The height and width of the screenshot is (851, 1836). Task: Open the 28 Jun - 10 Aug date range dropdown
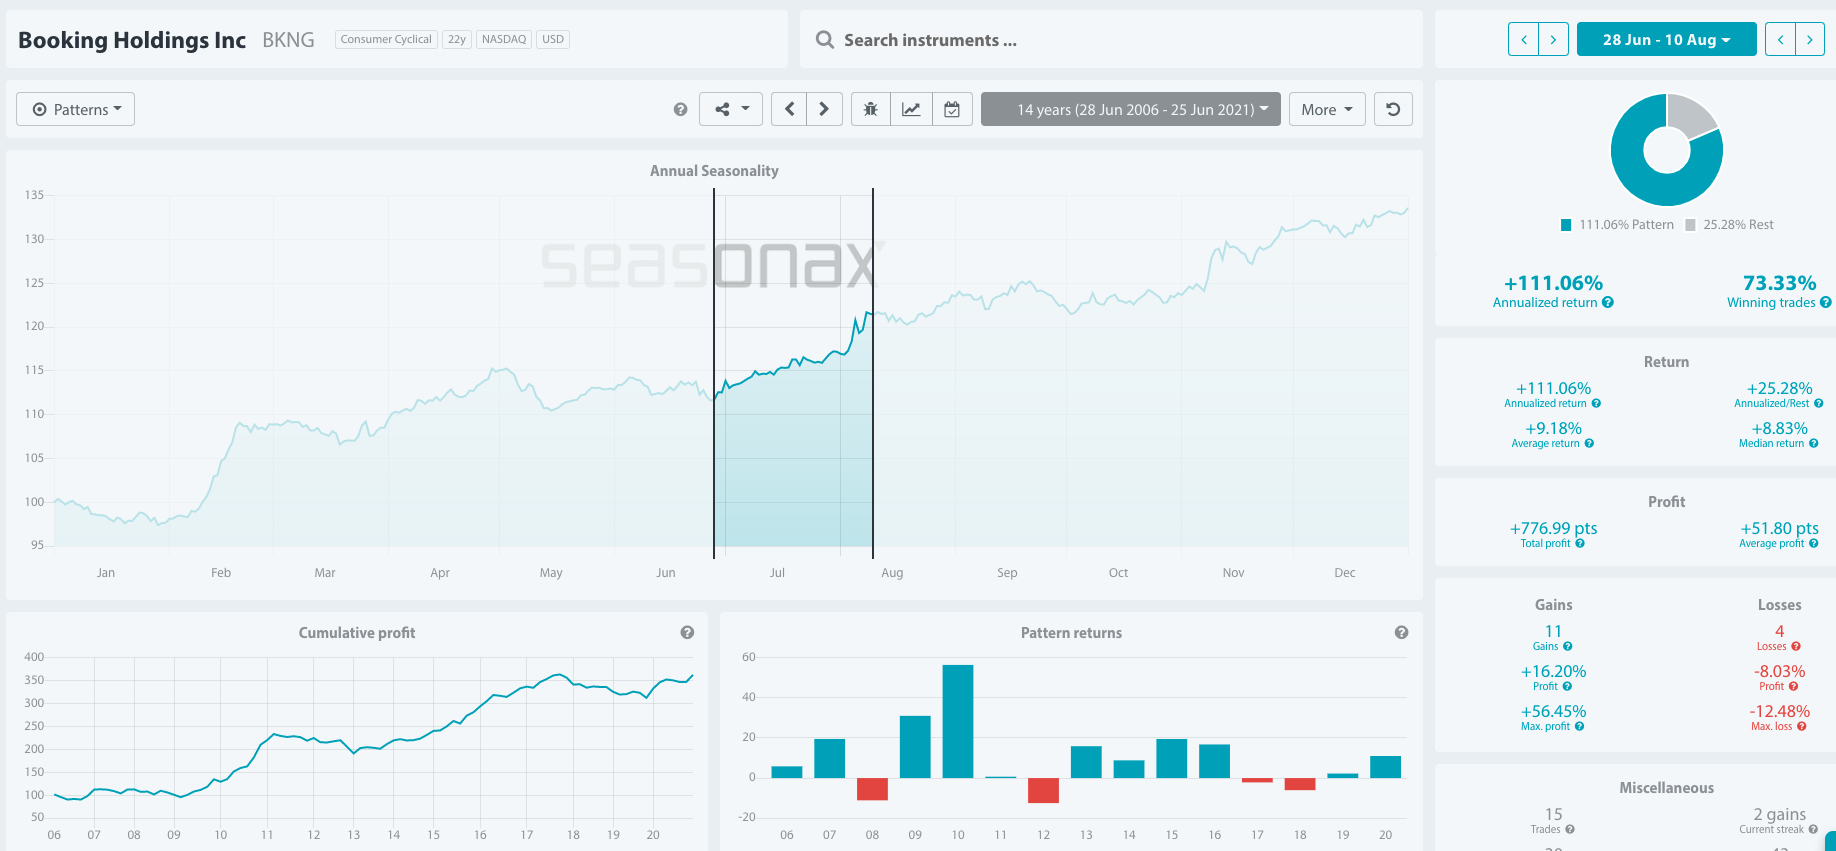pos(1666,39)
